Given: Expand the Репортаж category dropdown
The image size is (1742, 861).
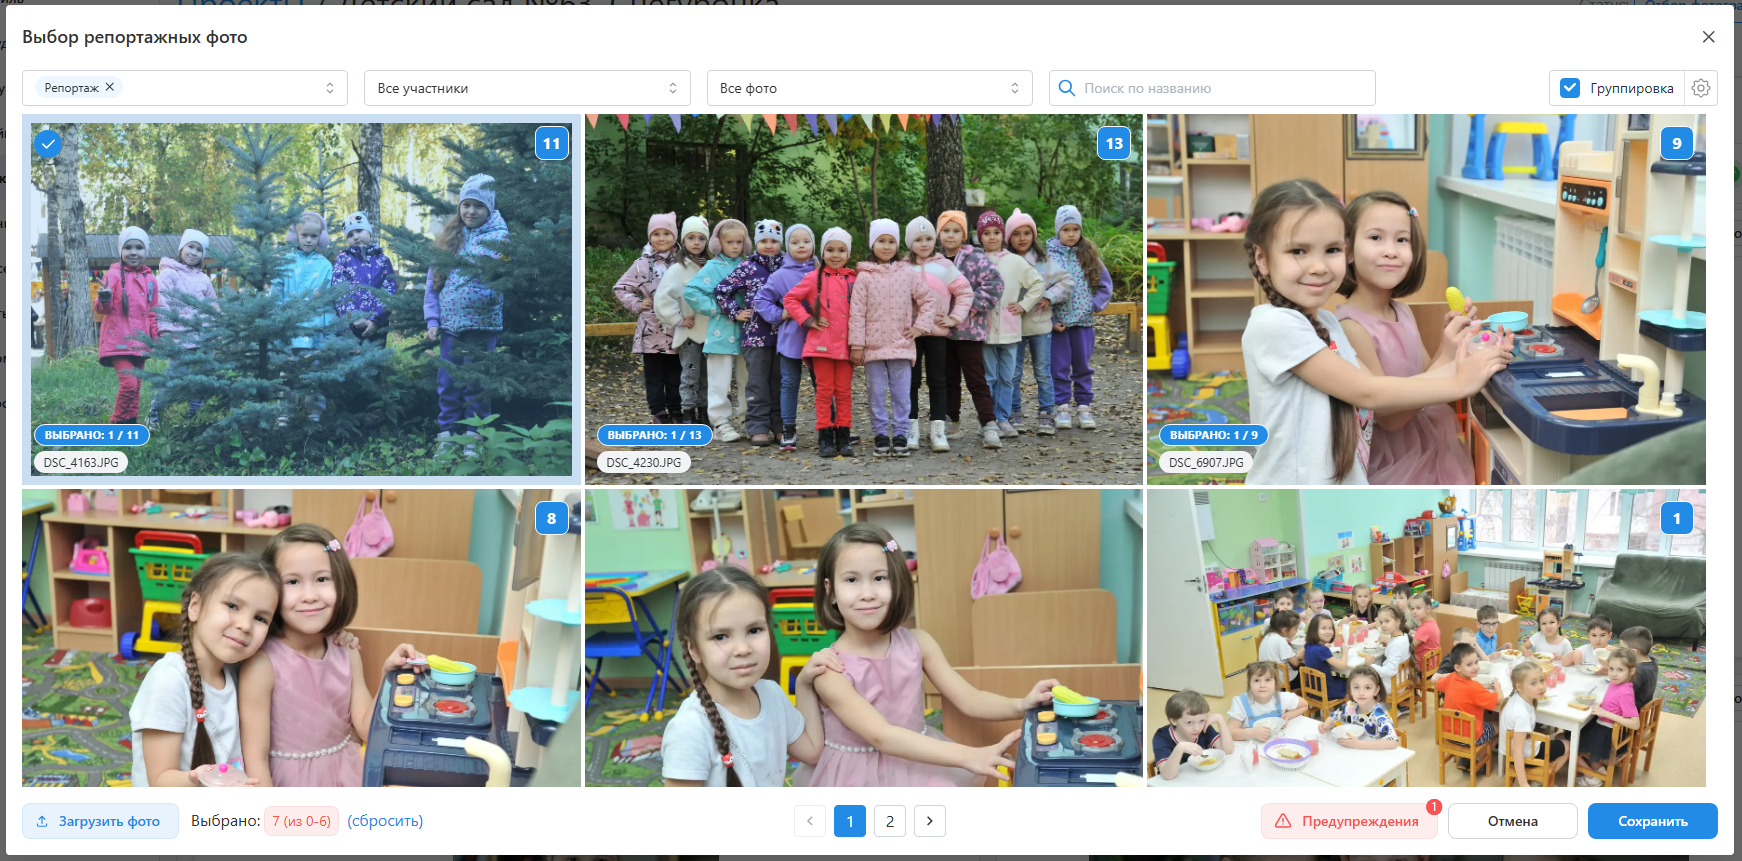Looking at the screenshot, I should (329, 88).
